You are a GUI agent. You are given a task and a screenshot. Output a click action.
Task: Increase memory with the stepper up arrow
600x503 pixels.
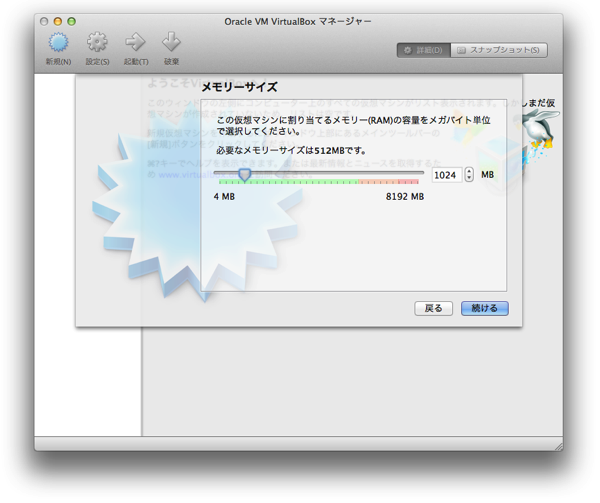tap(469, 171)
